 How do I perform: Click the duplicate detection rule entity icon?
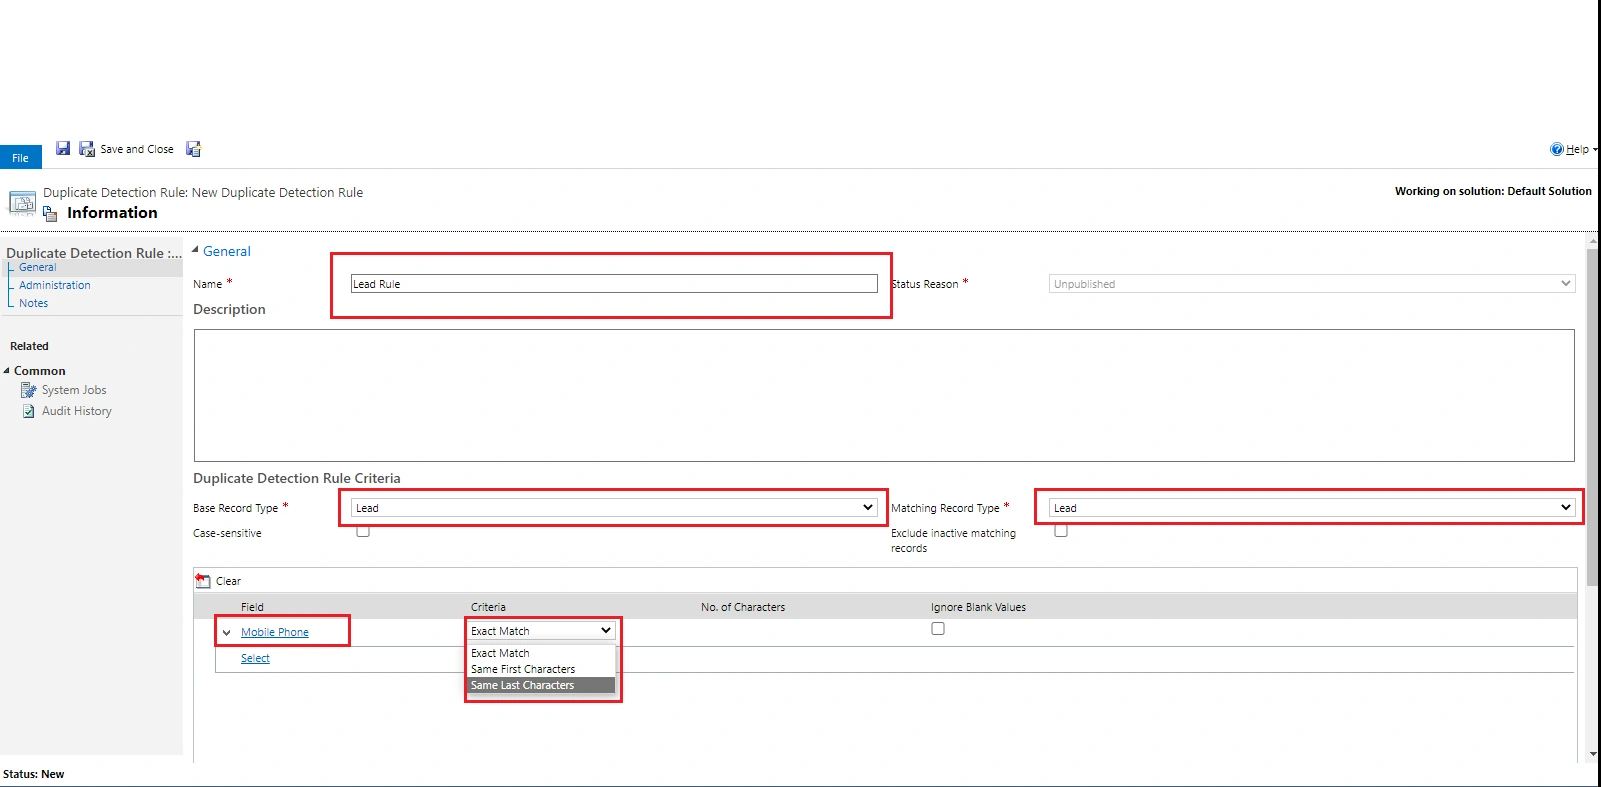tap(22, 203)
